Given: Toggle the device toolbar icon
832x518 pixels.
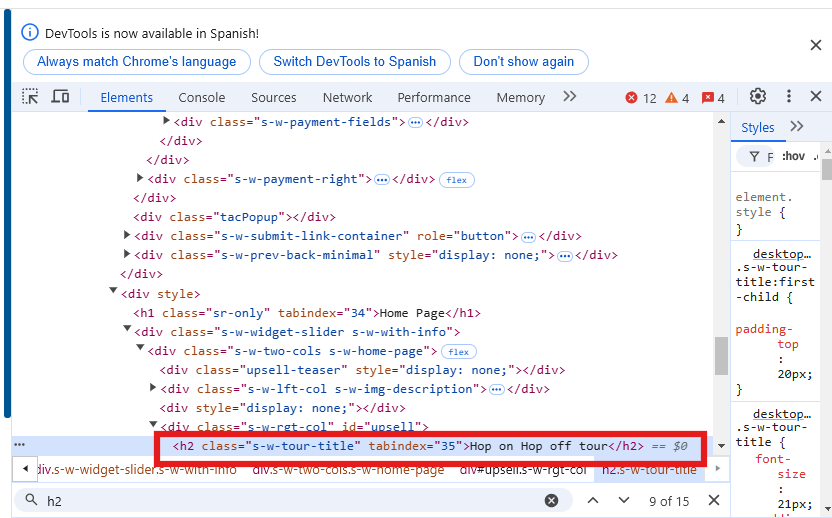Looking at the screenshot, I should click(x=60, y=97).
